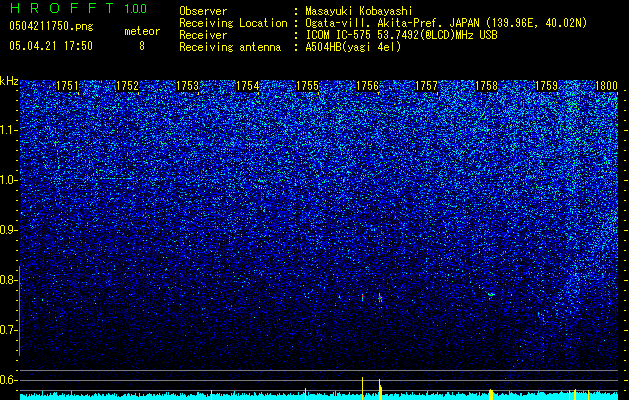The image size is (629, 400).
Task: Click the date stamp 05.04.21 17:50
Action: [x=51, y=46]
